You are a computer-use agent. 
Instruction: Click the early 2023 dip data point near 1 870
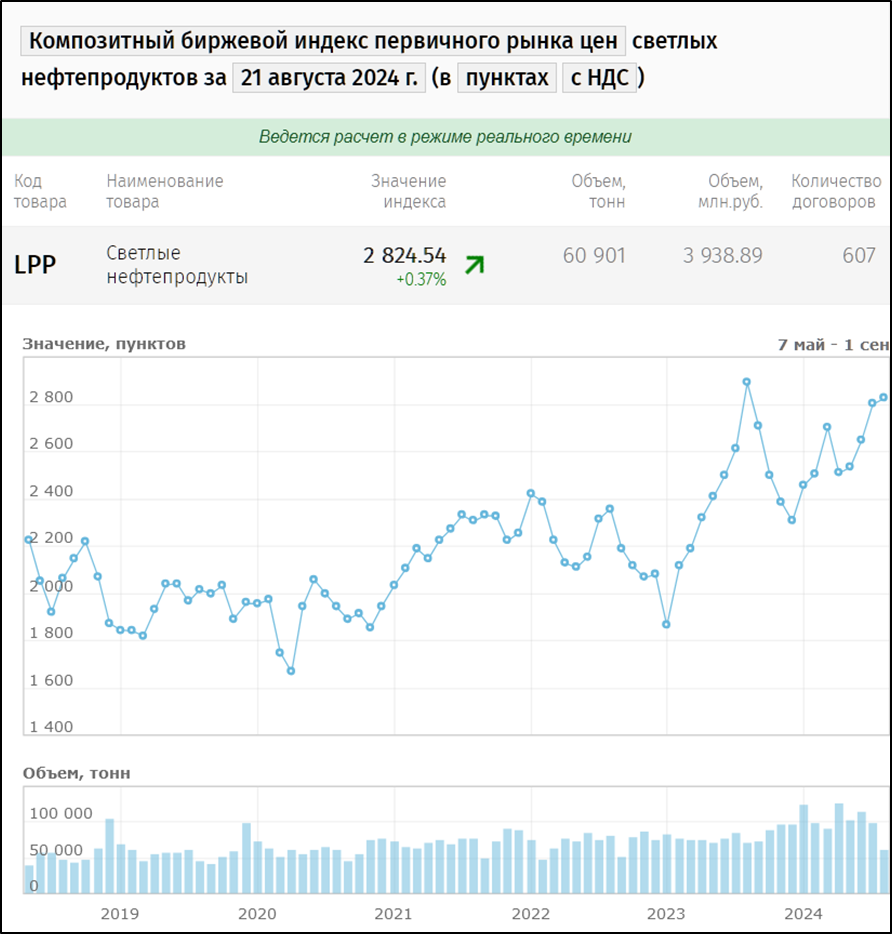tap(666, 624)
